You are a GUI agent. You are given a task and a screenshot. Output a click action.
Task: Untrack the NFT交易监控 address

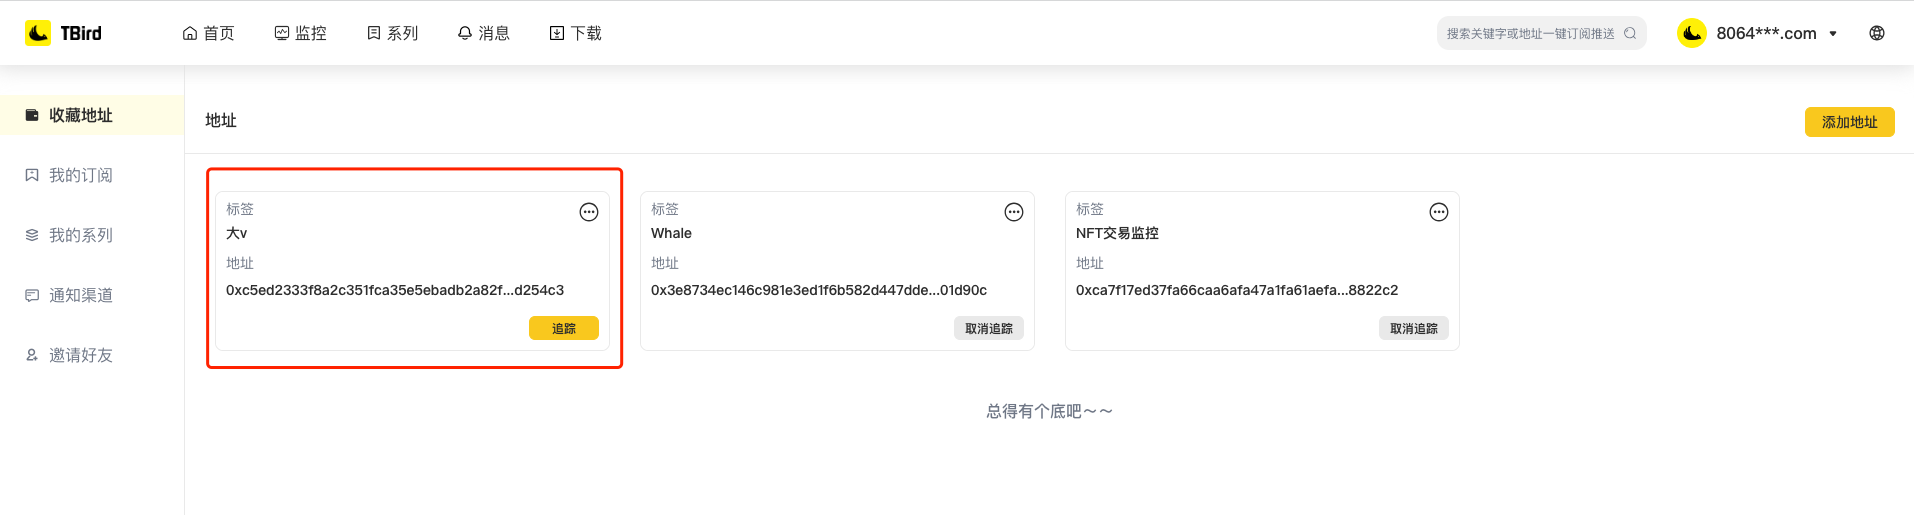coord(1413,328)
